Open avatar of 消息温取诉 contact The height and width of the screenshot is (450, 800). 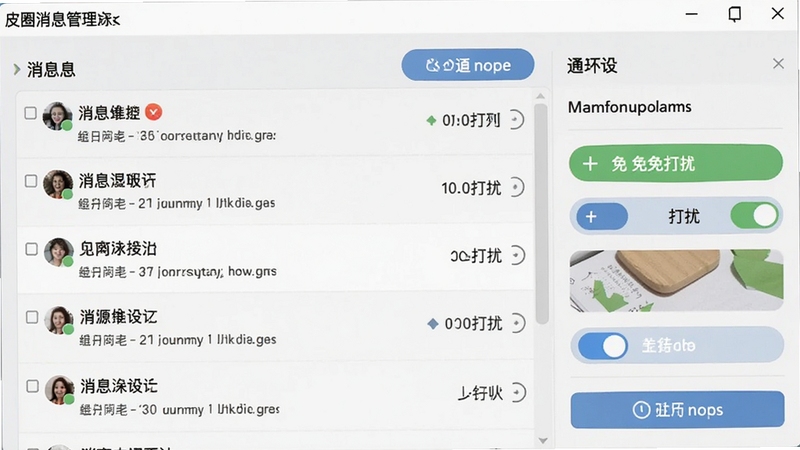[x=58, y=184]
